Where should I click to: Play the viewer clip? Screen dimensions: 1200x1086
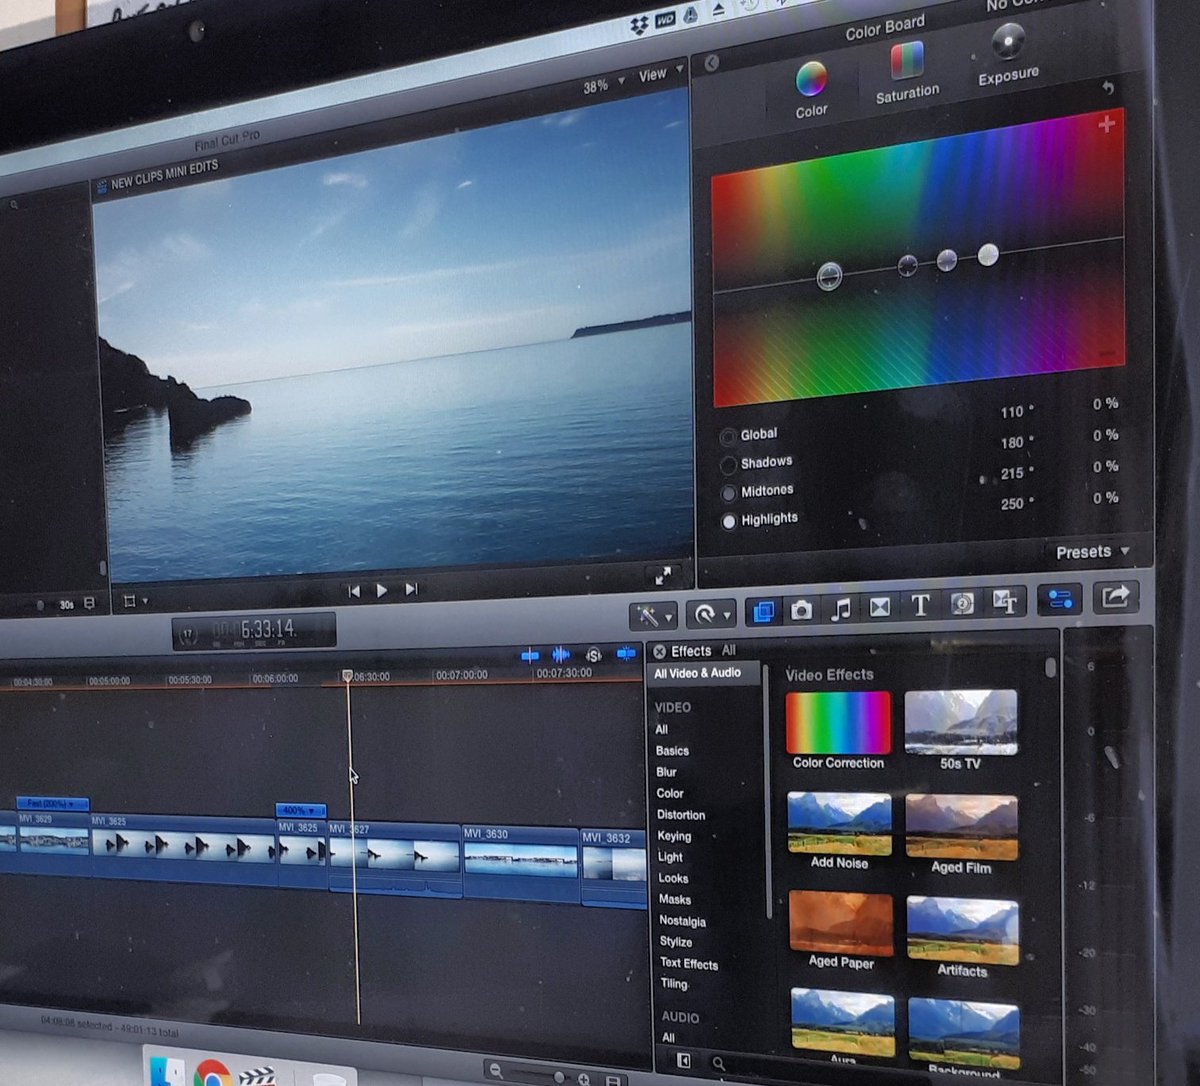click(x=381, y=591)
